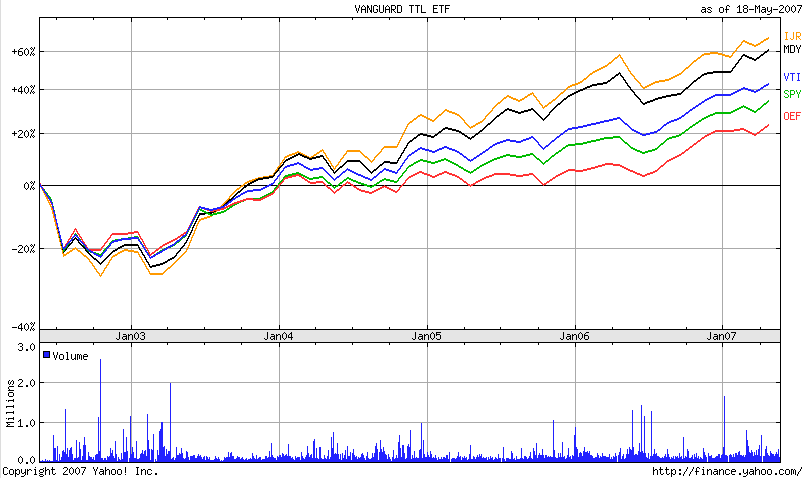The width and height of the screenshot is (805, 478).
Task: Select the Jan03 marker on time axis
Action: click(x=130, y=336)
